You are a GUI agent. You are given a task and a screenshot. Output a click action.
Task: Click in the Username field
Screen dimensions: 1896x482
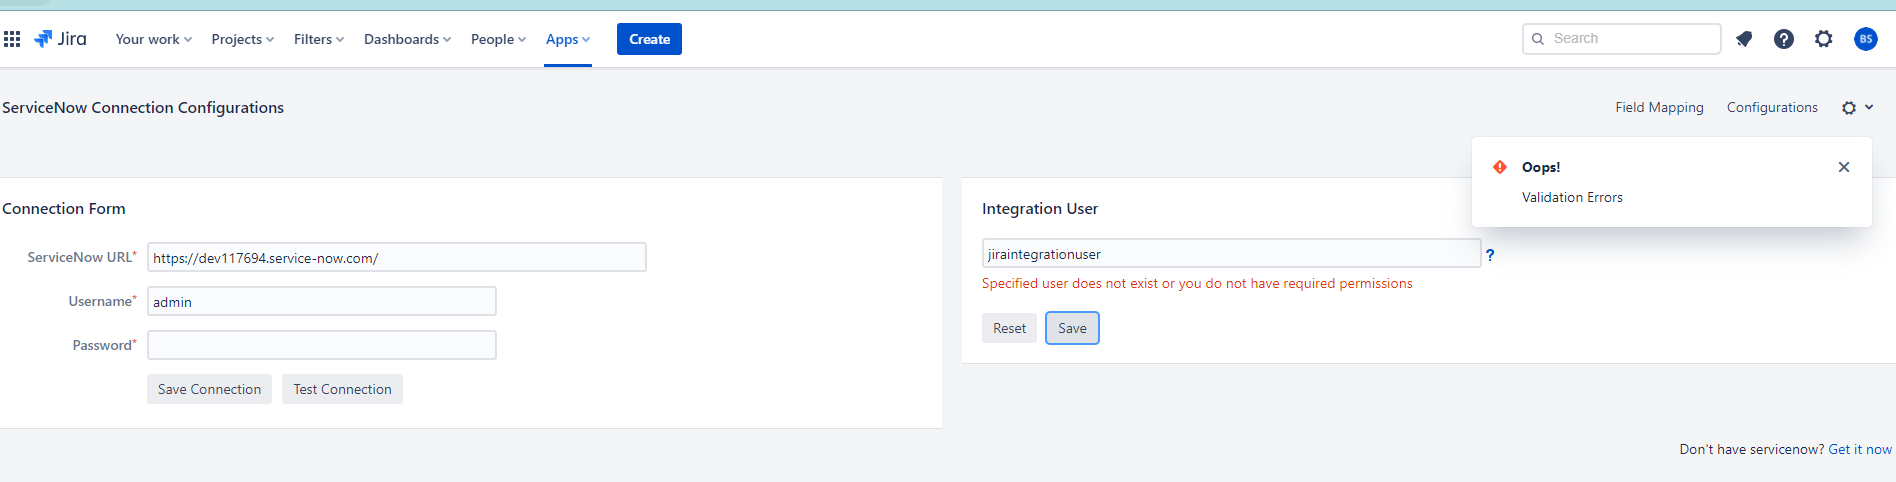(322, 301)
